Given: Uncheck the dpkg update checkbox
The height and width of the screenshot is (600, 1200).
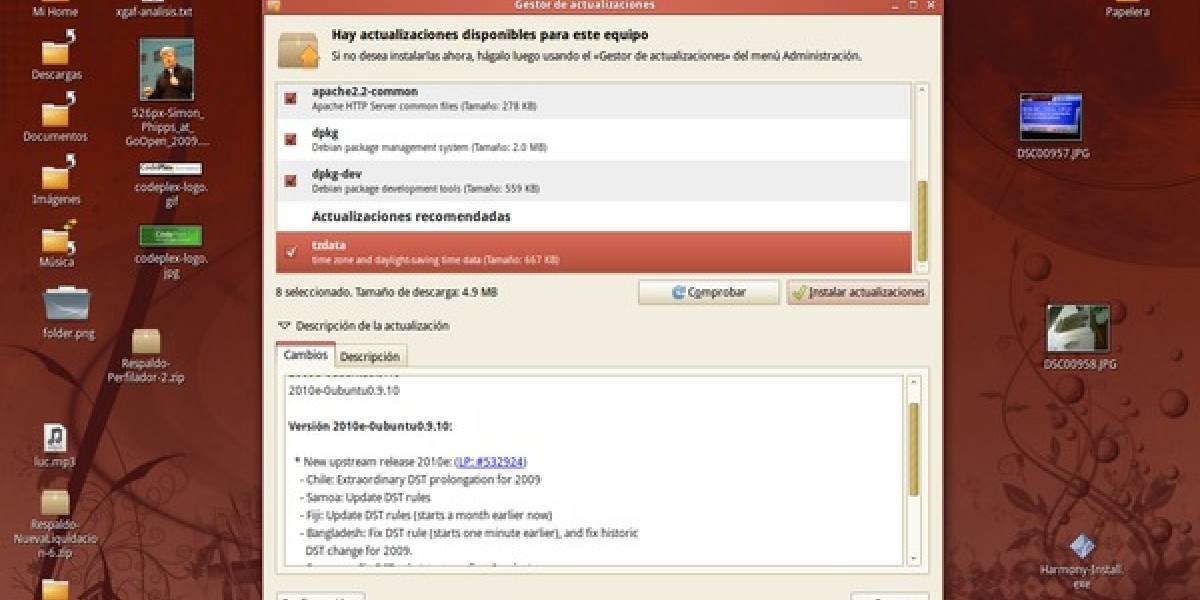Looking at the screenshot, I should pyautogui.click(x=291, y=139).
